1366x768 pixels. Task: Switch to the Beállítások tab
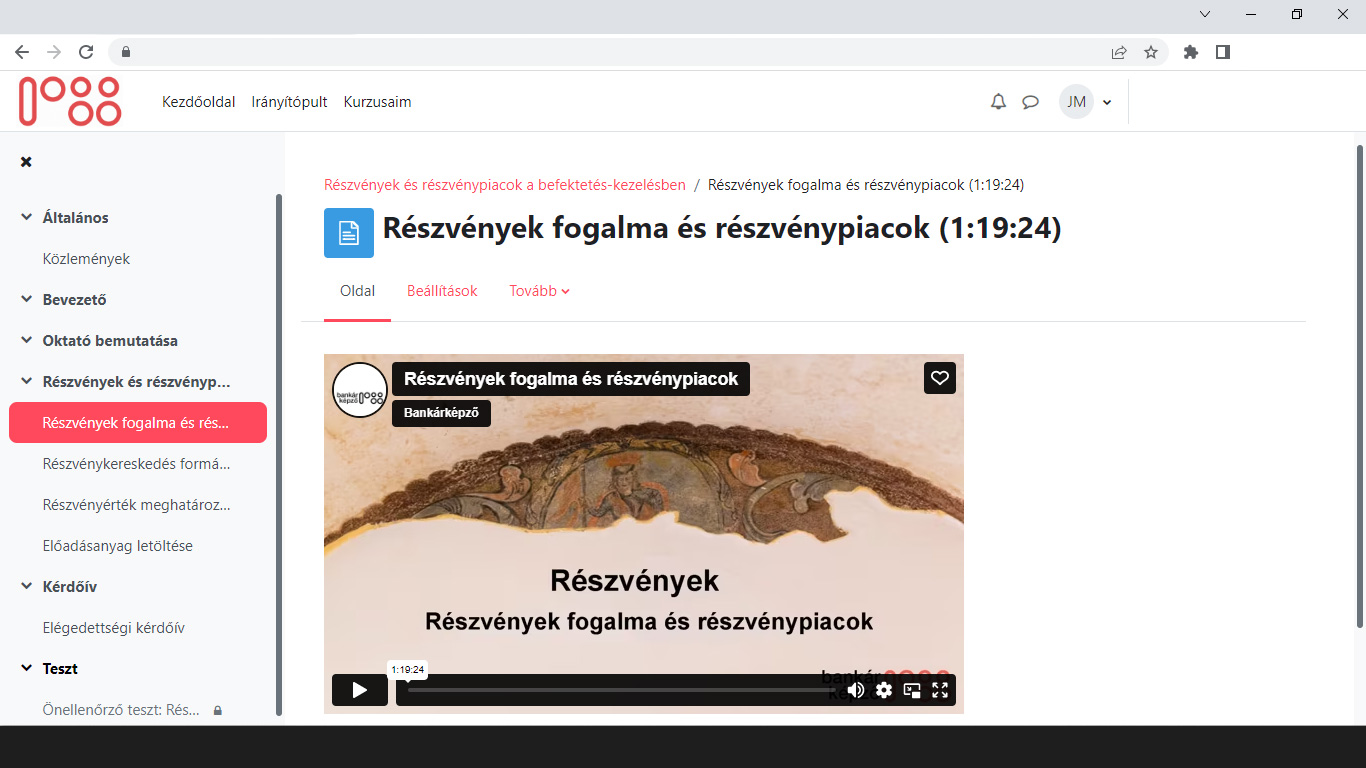coord(442,291)
